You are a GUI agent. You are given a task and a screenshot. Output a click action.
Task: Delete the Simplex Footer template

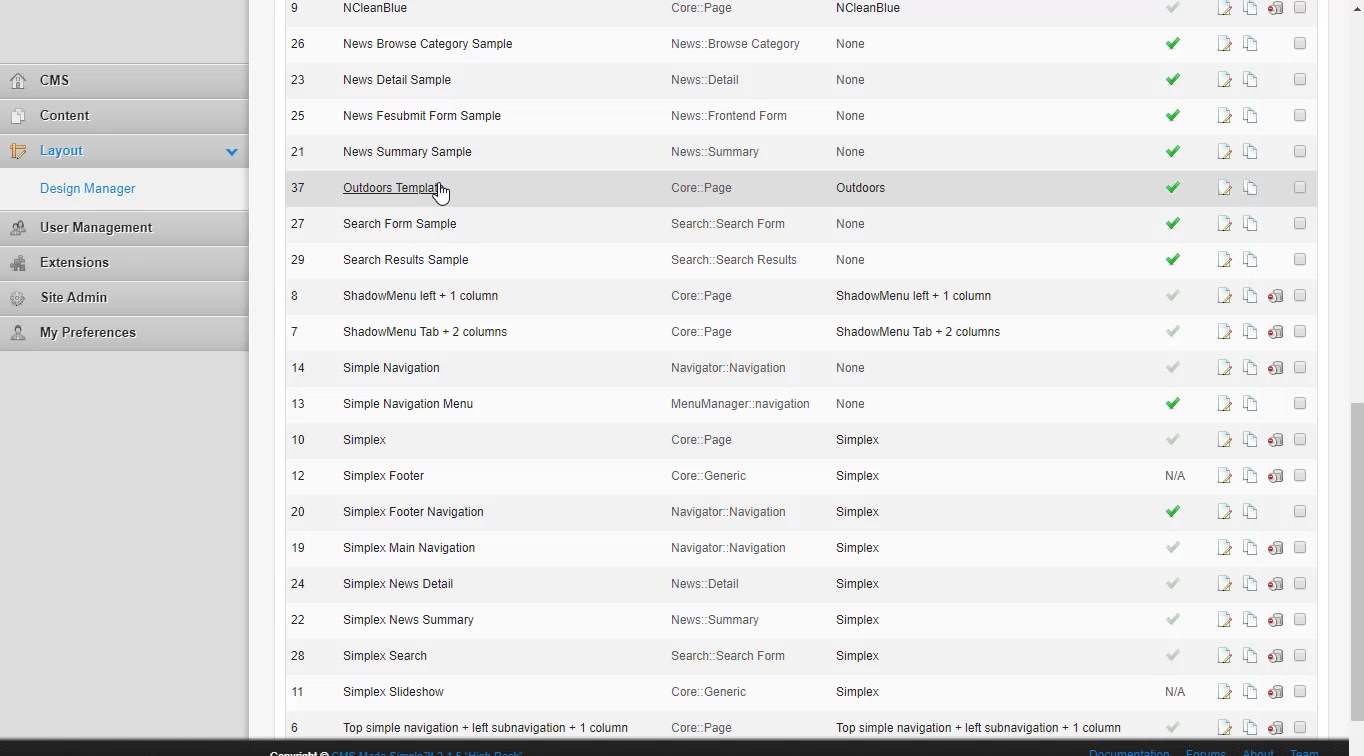click(x=1275, y=476)
